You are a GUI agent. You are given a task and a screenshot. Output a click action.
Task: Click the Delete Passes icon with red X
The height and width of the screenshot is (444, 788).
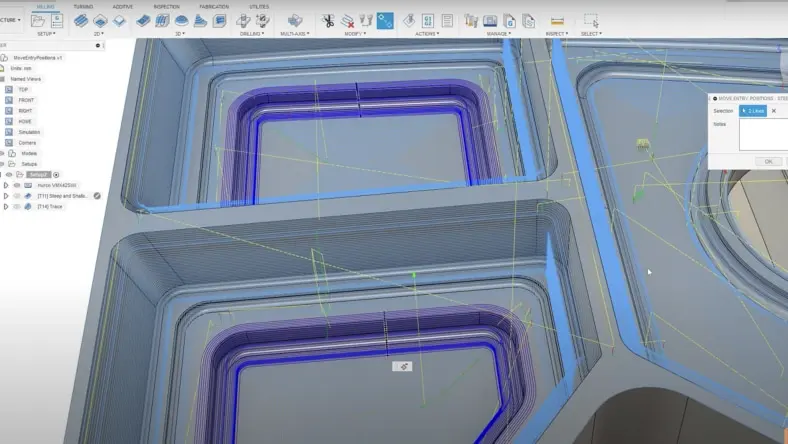[347, 21]
